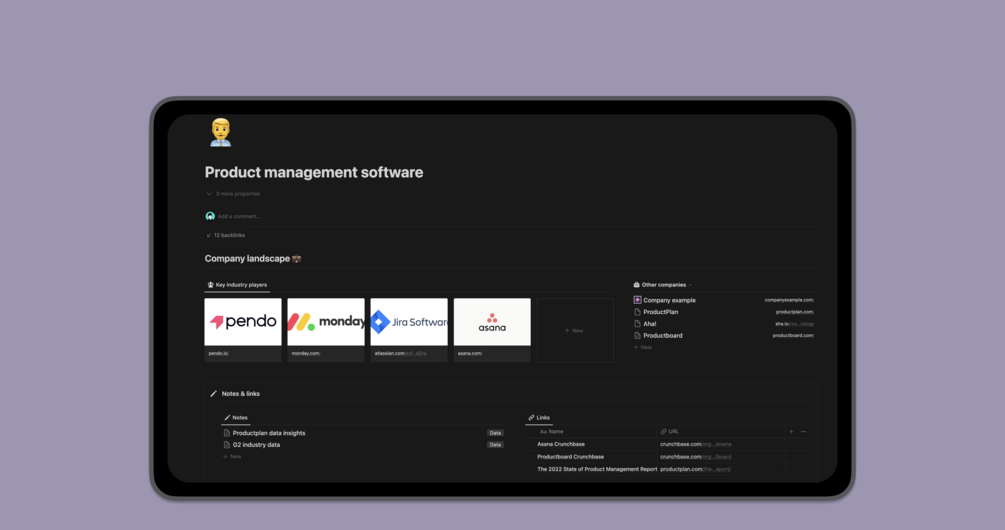Open G2 industry data note
This screenshot has width=1005, height=530.
coord(256,445)
